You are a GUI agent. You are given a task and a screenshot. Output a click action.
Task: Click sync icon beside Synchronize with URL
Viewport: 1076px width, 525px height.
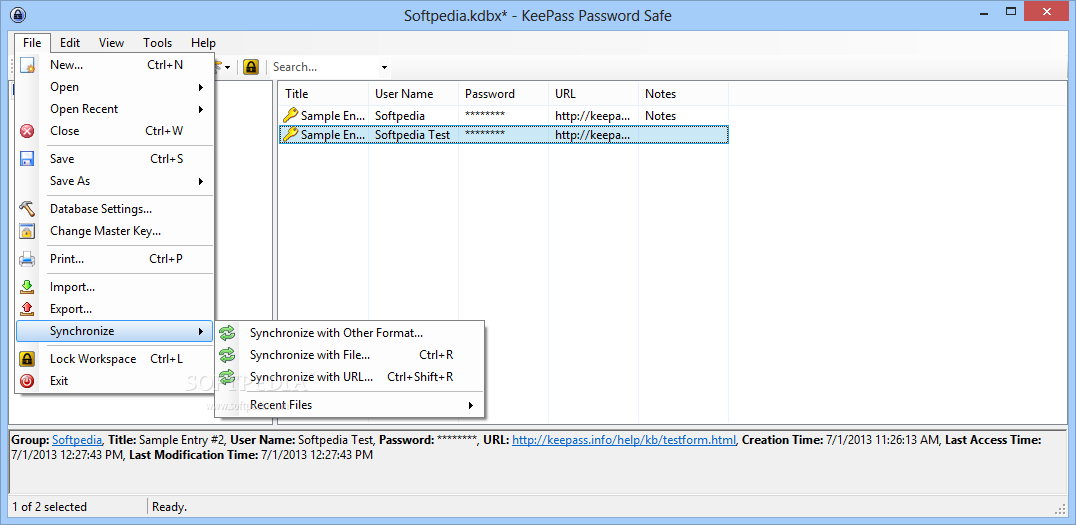(226, 377)
